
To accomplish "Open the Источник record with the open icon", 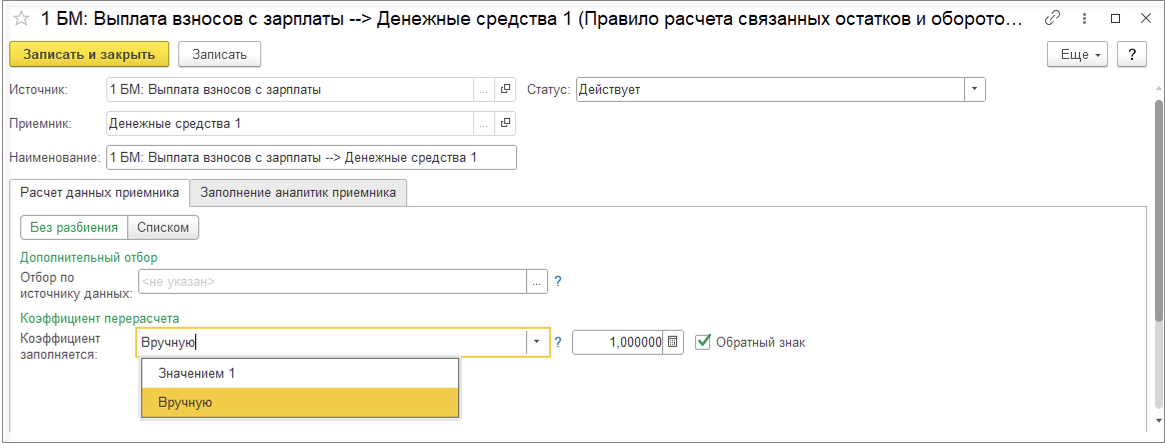I will 505,90.
